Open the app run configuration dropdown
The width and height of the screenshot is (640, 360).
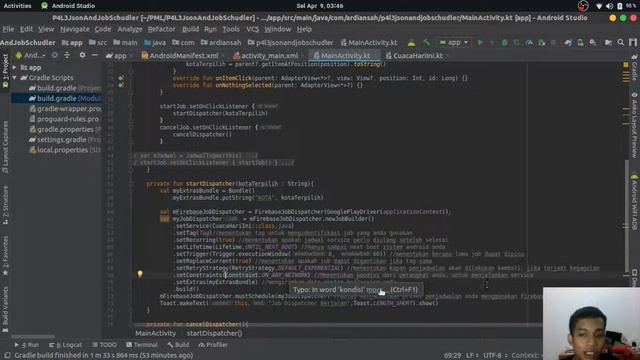453,42
